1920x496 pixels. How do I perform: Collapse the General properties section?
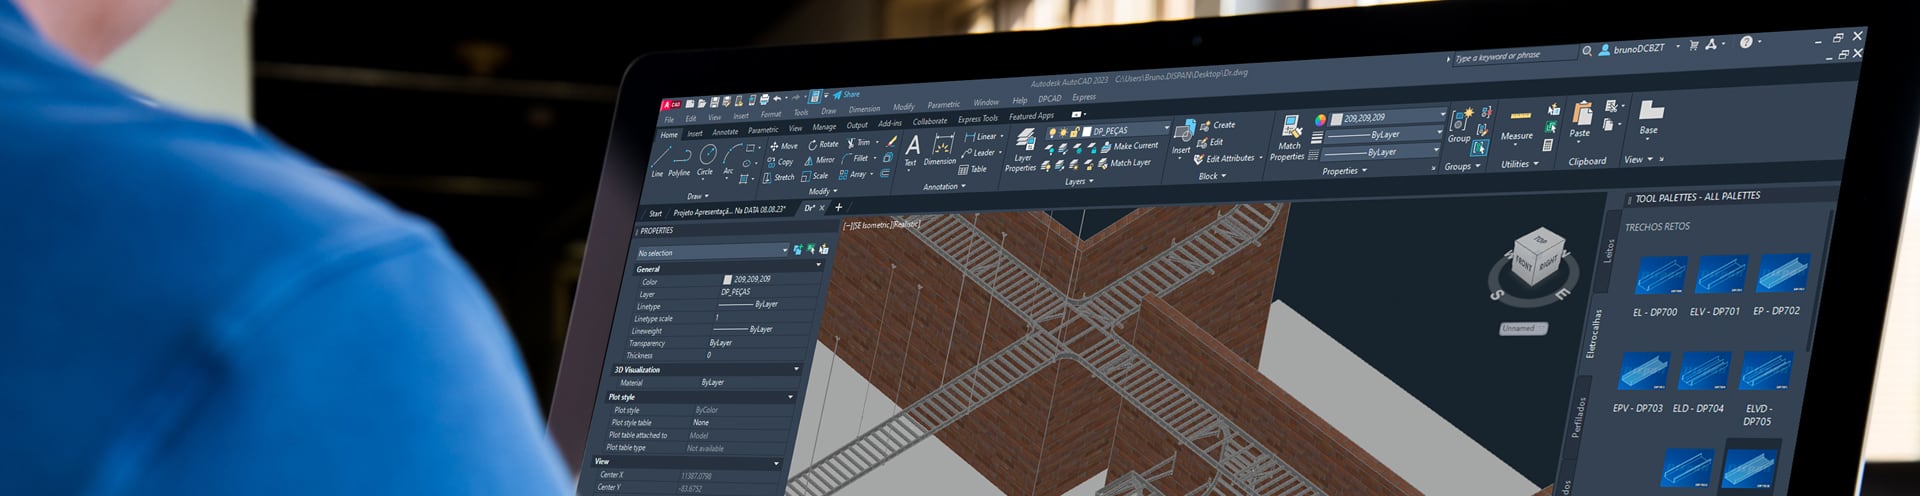[818, 265]
